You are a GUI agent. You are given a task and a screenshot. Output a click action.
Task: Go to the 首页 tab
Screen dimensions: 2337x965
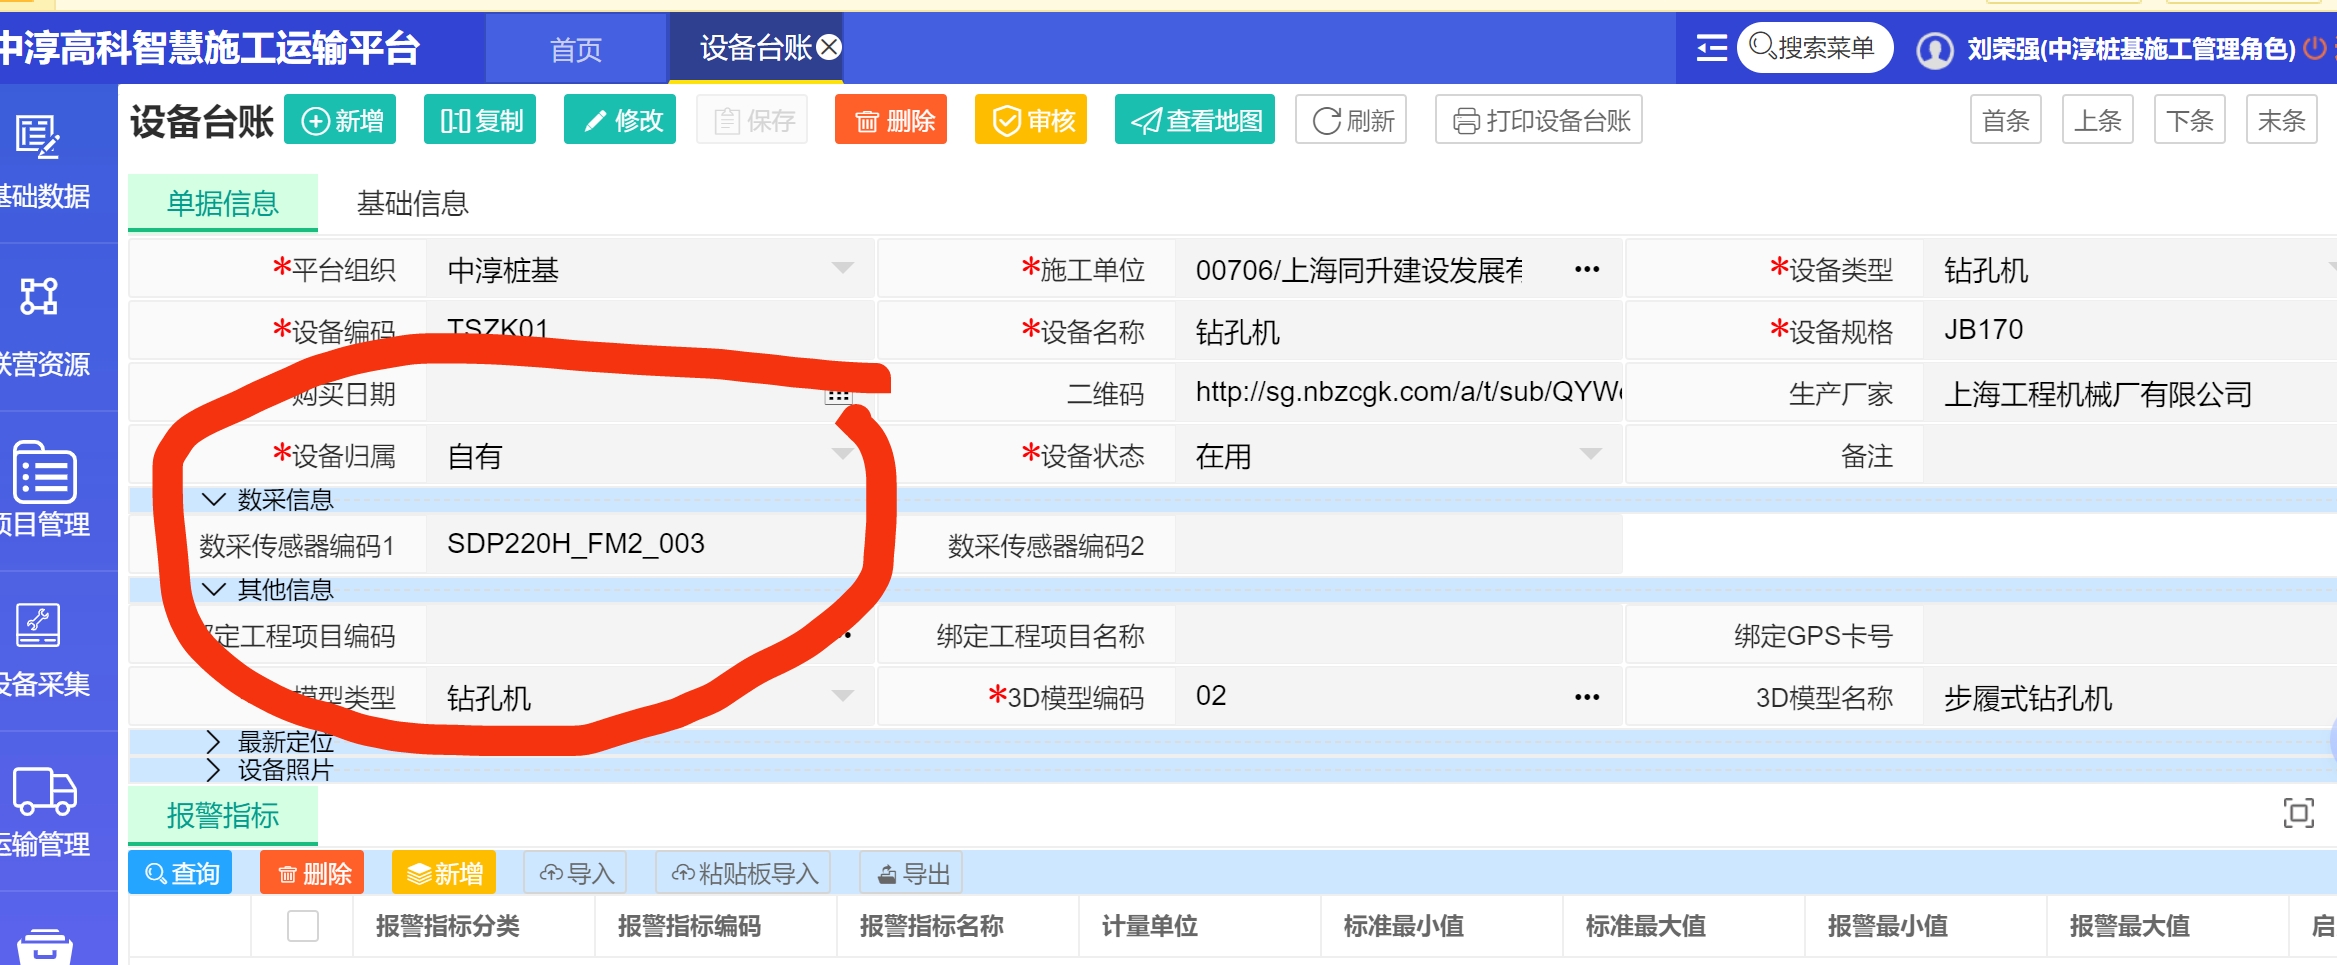[x=576, y=49]
